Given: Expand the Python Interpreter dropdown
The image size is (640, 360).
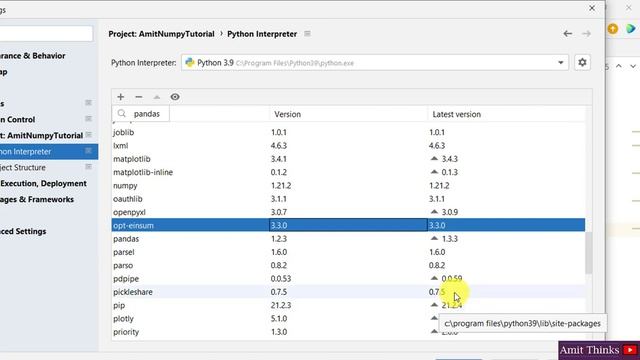Looking at the screenshot, I should [560, 63].
